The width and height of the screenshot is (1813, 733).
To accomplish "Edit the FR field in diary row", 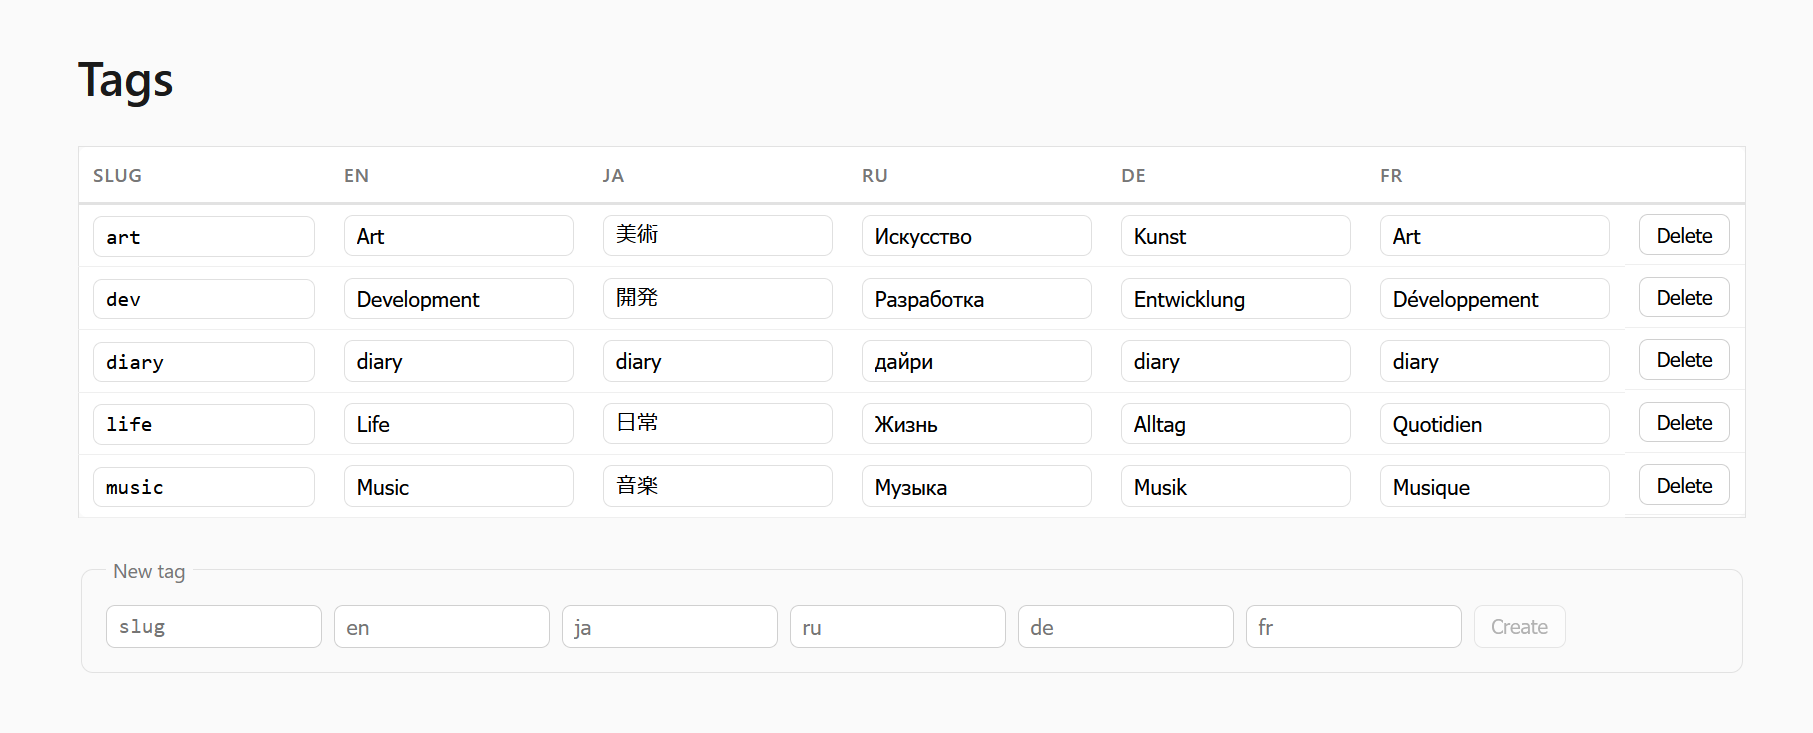I will (1495, 360).
